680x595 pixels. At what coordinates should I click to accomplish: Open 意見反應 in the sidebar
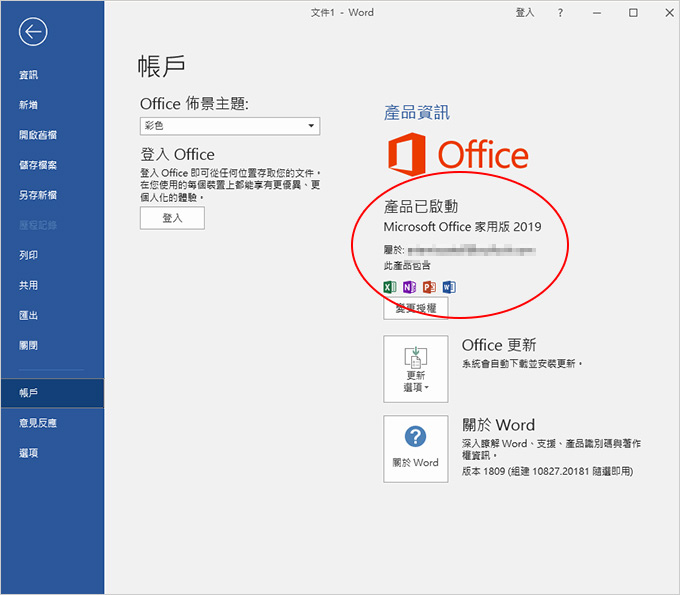point(38,423)
